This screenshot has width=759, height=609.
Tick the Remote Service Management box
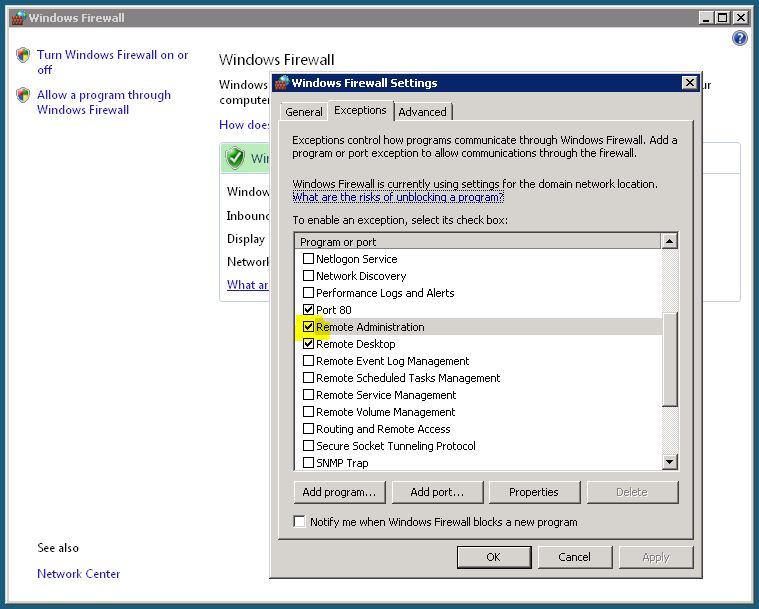tap(308, 395)
